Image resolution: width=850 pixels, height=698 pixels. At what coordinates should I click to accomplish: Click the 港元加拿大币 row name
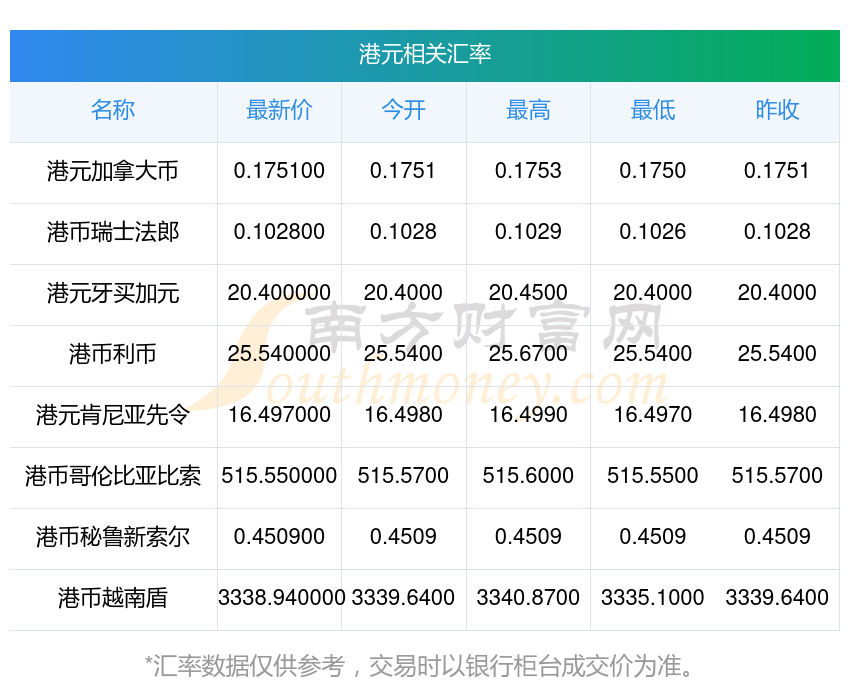pos(113,171)
